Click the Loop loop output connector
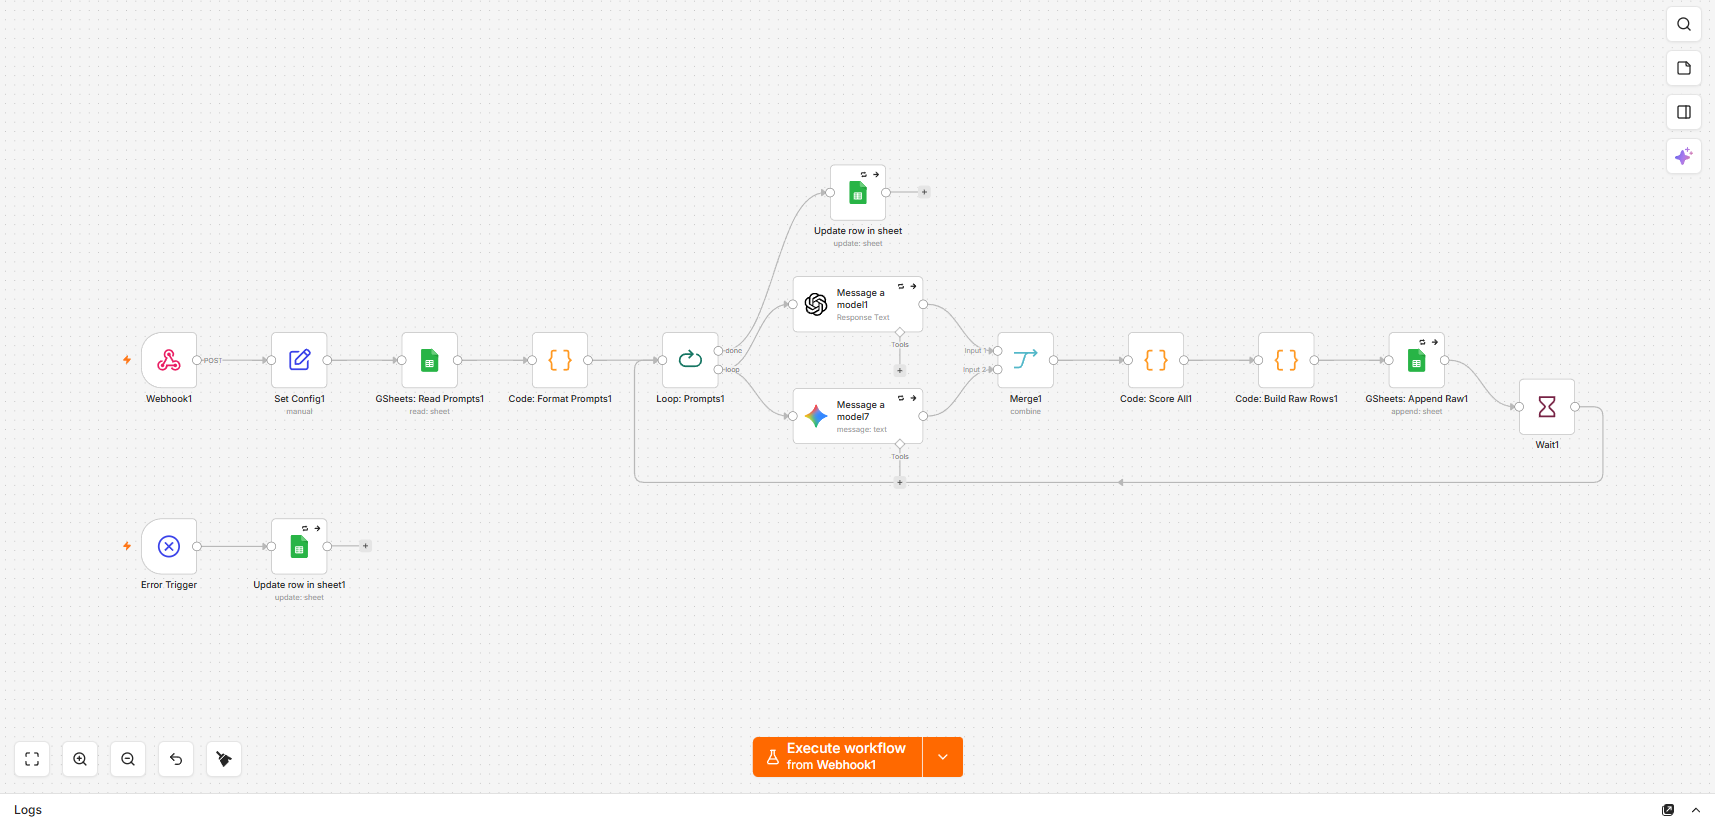This screenshot has height=825, width=1715. [x=718, y=370]
